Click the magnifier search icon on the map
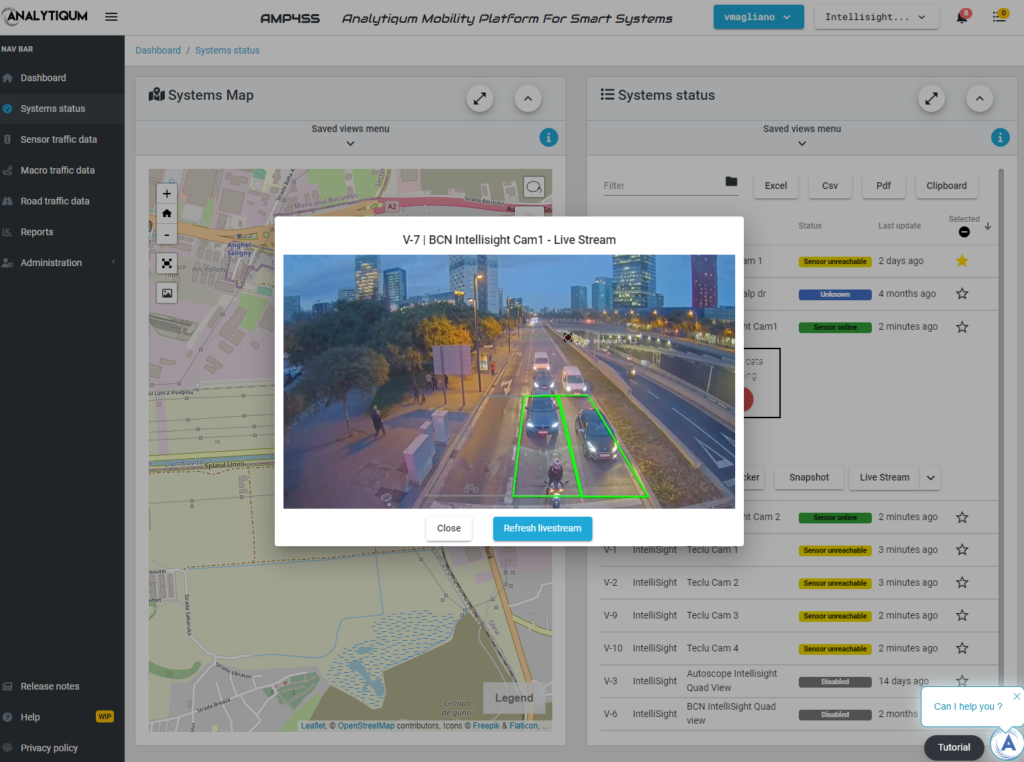Viewport: 1024px width, 762px height. (x=533, y=187)
